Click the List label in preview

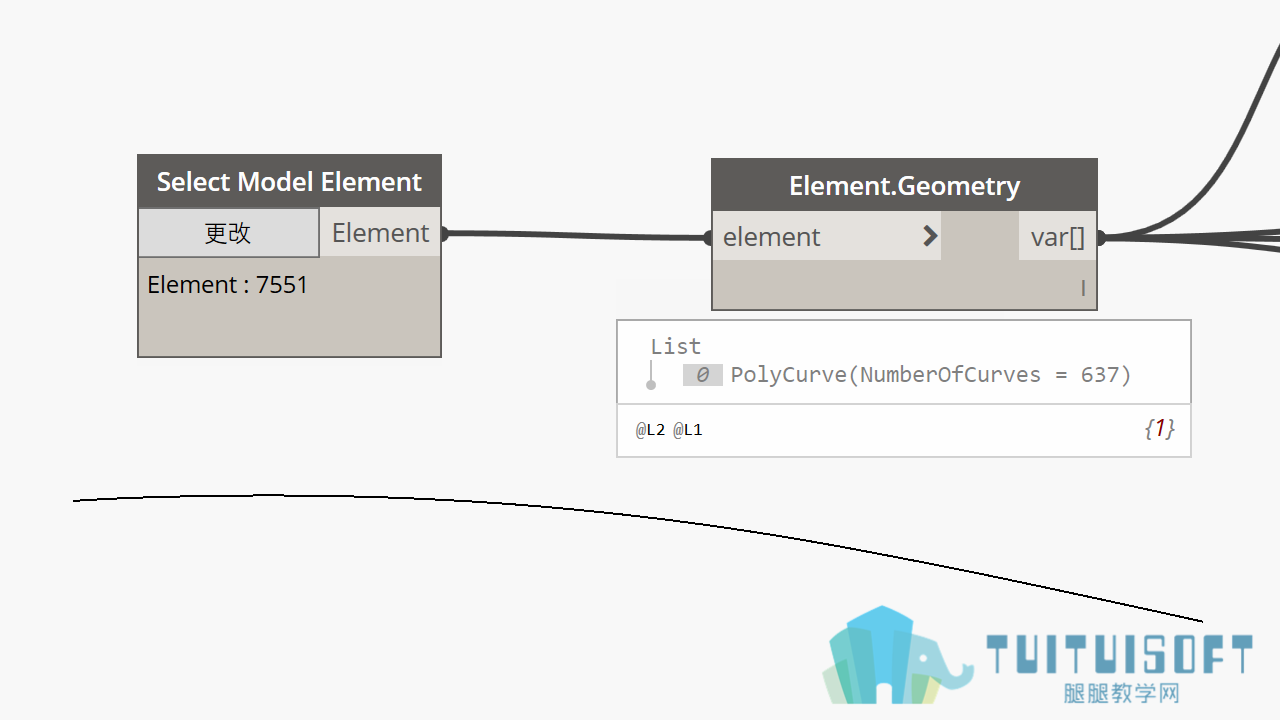point(676,346)
